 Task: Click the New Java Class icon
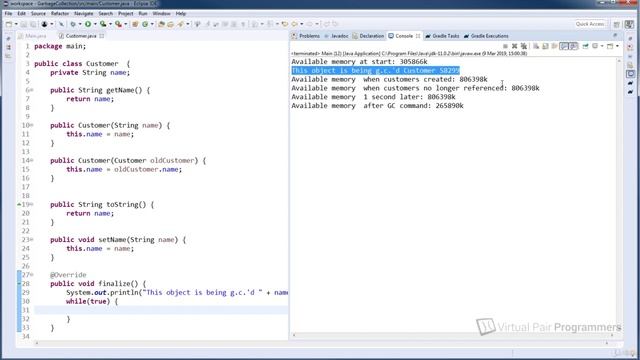[x=145, y=24]
